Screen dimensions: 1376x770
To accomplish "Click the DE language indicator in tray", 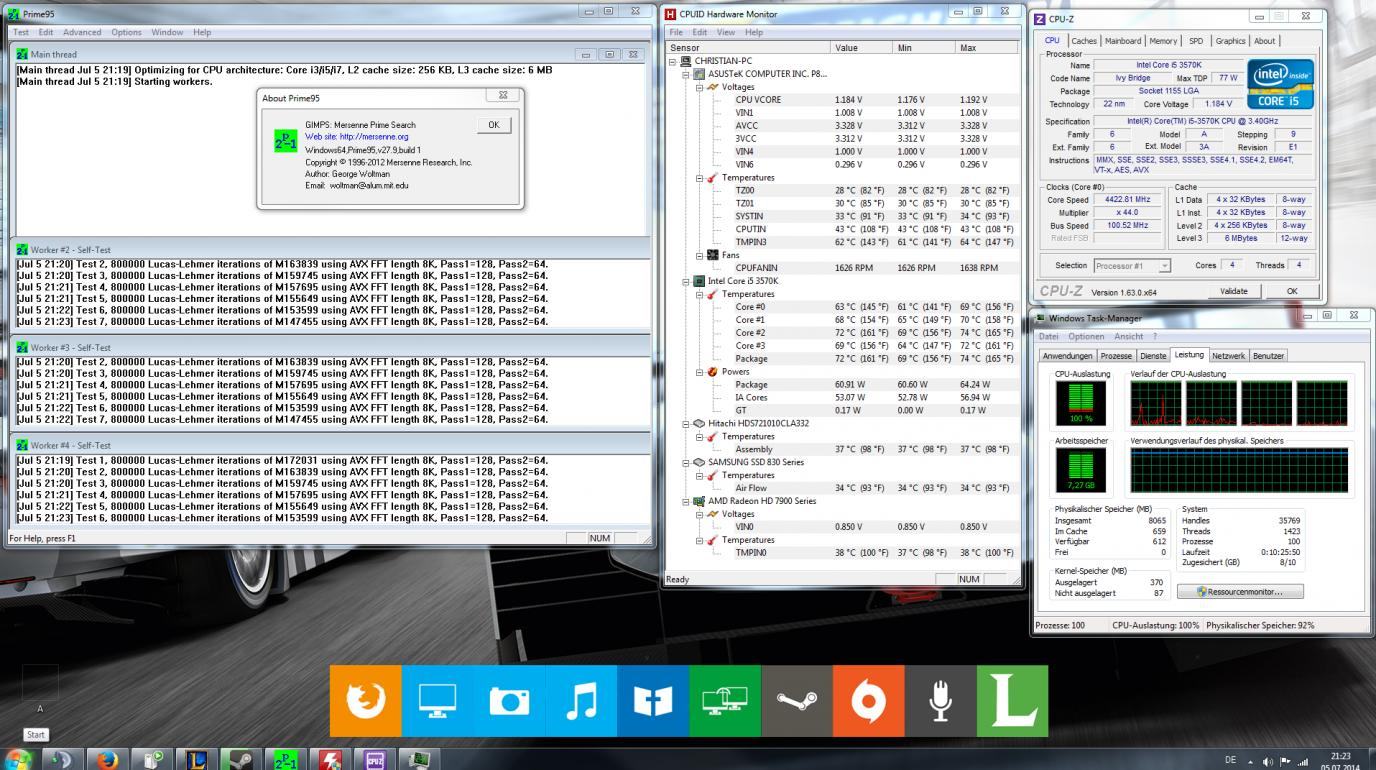I will [1231, 760].
